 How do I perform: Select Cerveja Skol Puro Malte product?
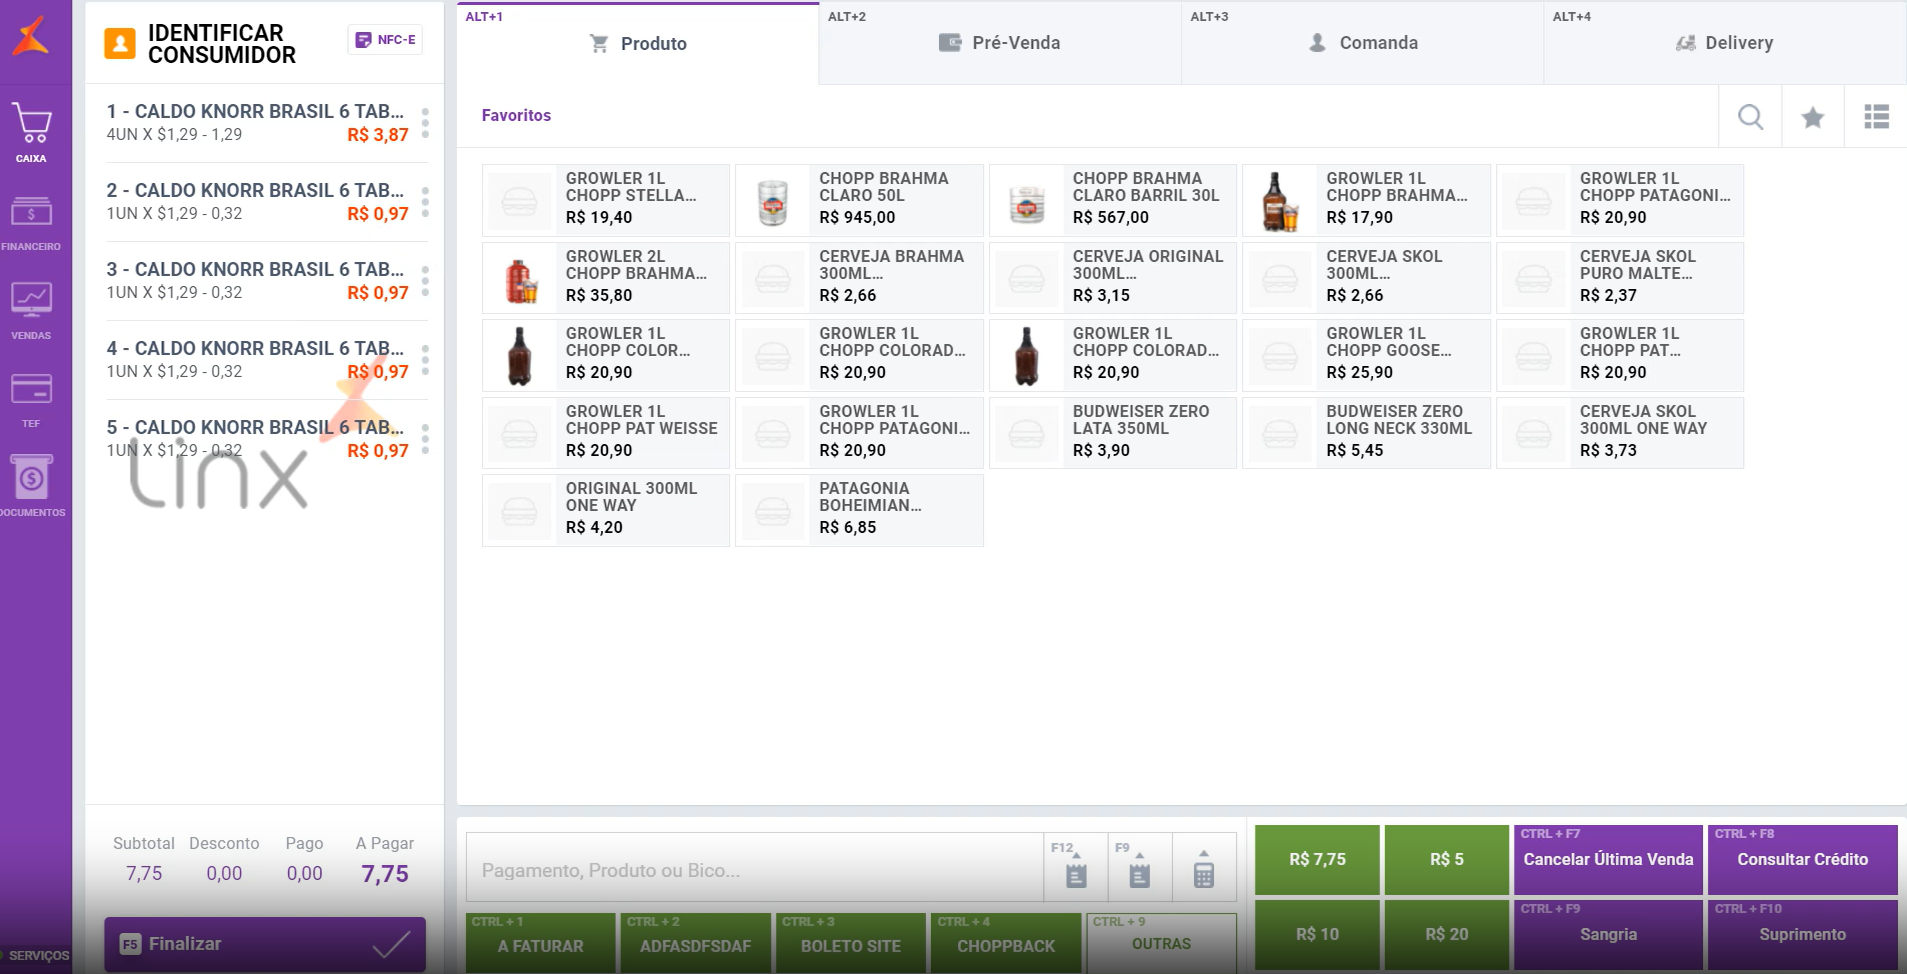tap(1620, 278)
